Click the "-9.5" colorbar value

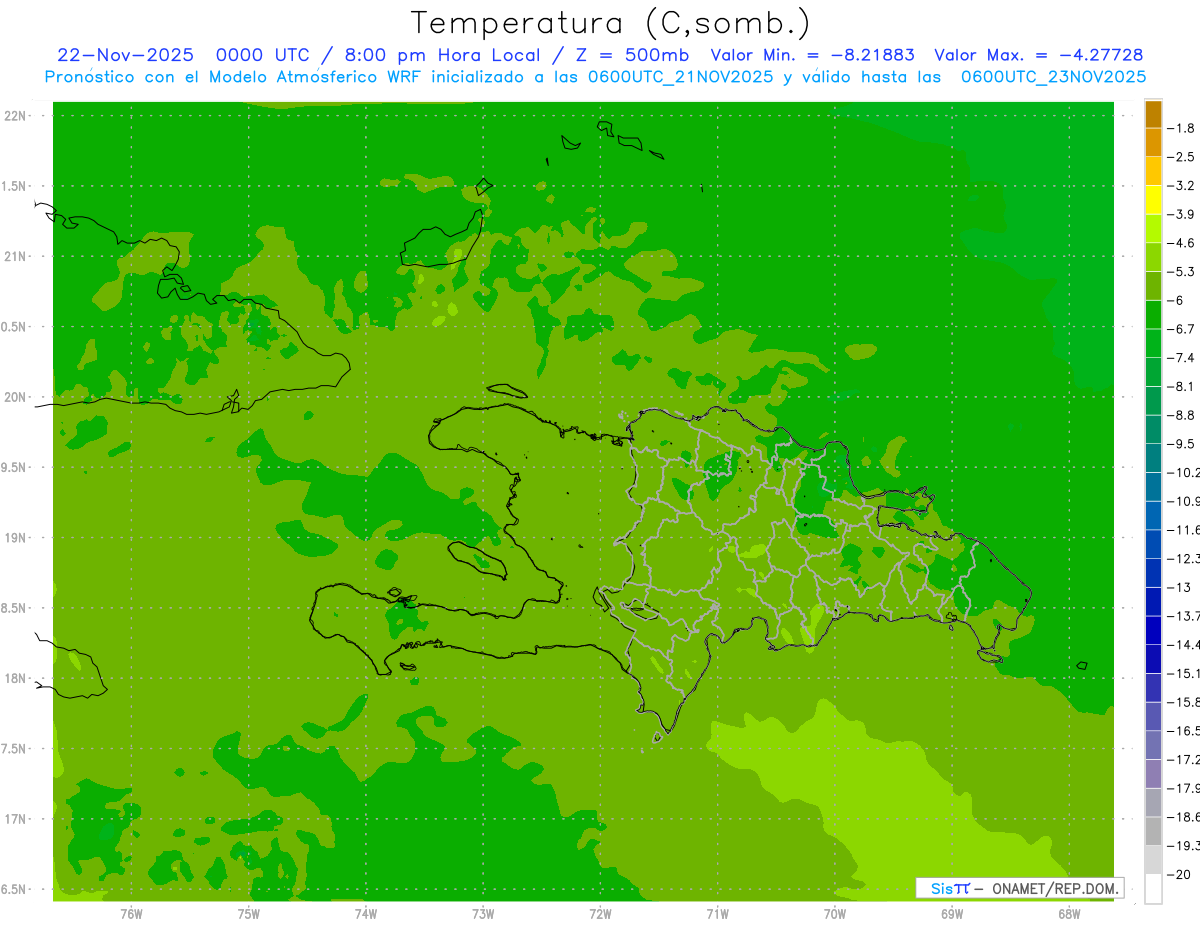tap(1182, 444)
